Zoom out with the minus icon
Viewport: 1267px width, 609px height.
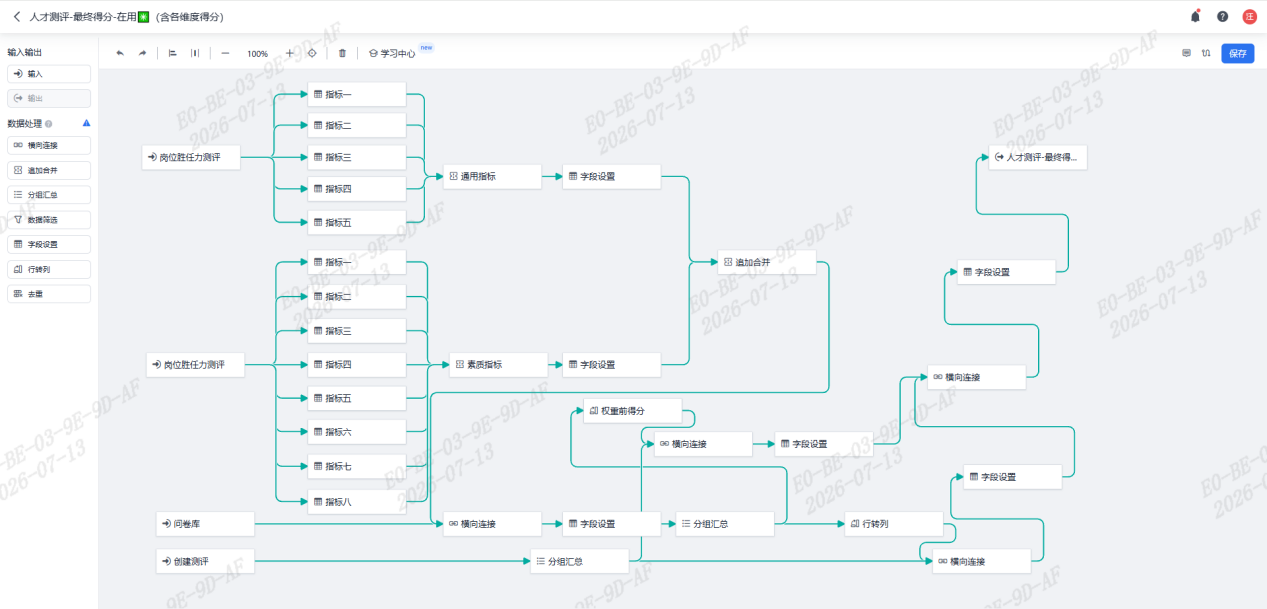(x=225, y=53)
